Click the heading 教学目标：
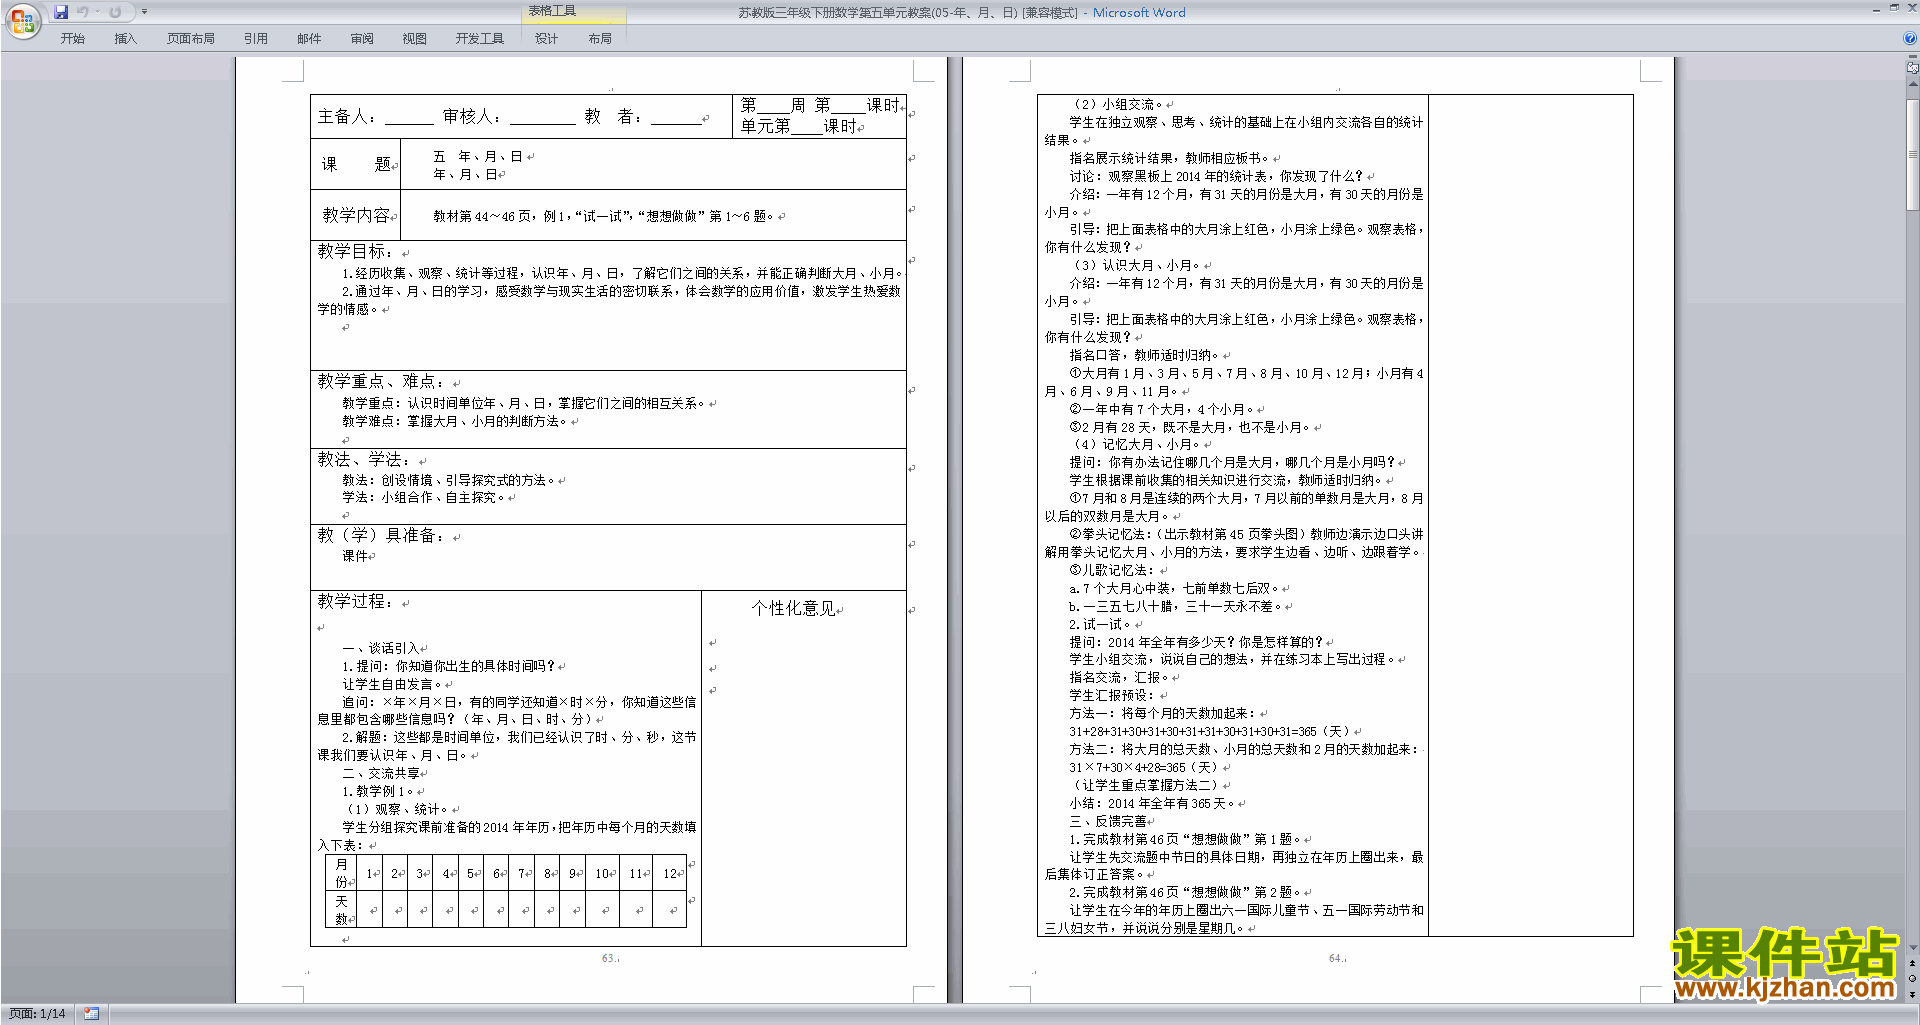This screenshot has height=1025, width=1920. coord(356,252)
